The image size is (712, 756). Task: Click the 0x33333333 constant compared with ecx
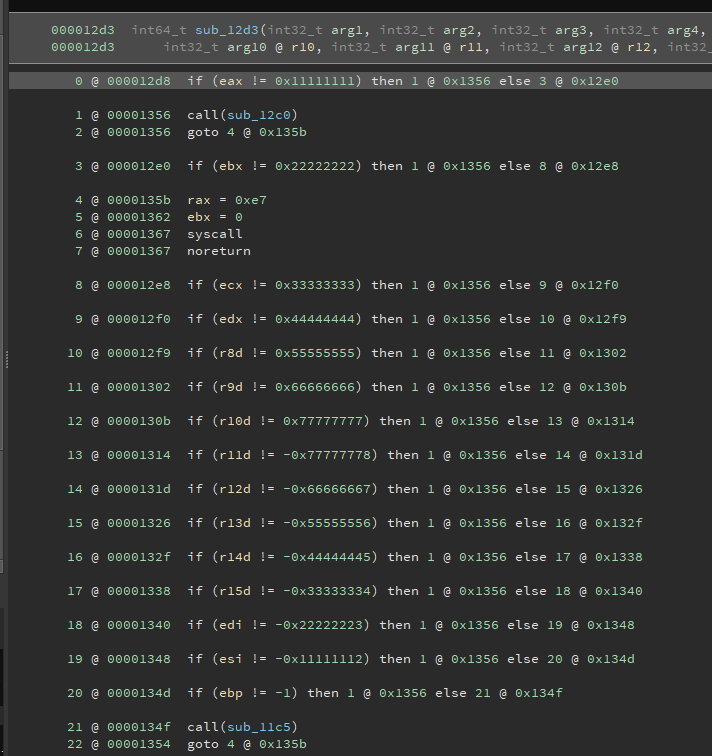(x=315, y=285)
